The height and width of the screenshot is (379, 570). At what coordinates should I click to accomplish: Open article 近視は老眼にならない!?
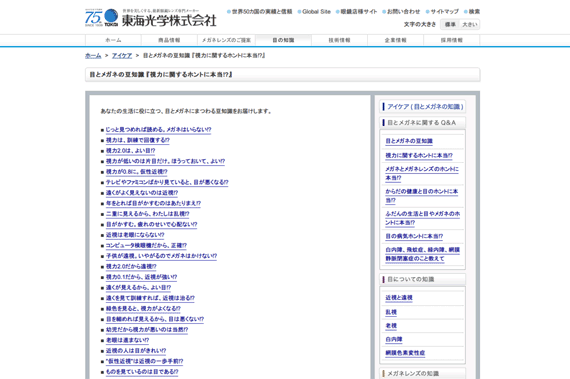(x=135, y=235)
